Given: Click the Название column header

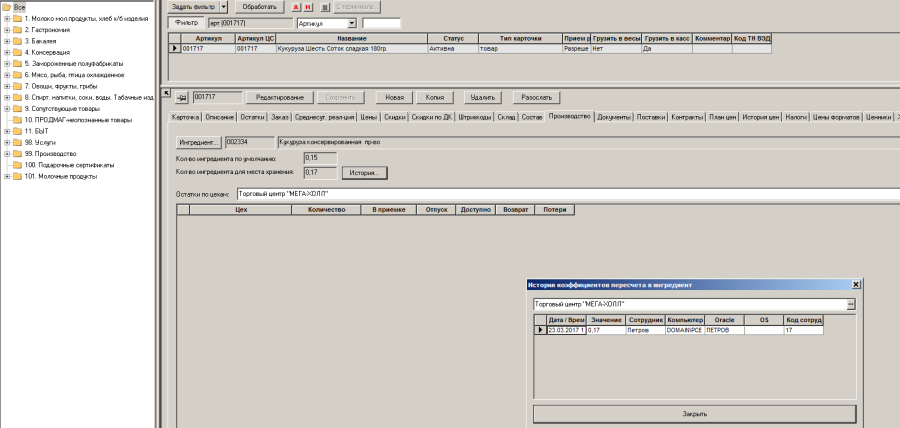Looking at the screenshot, I should click(x=351, y=38).
